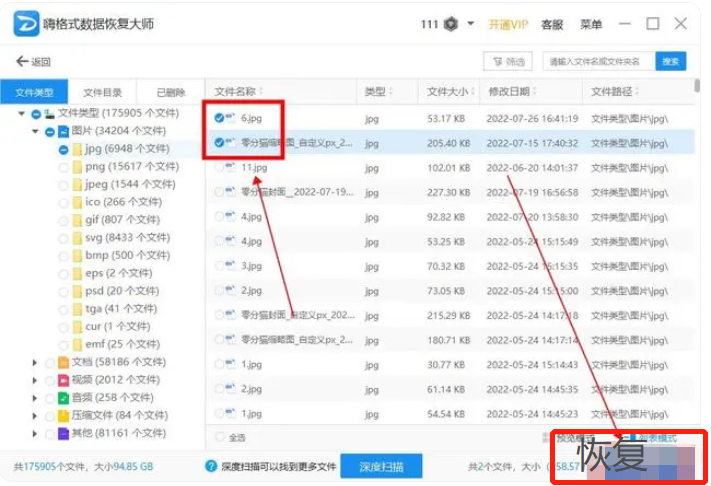
Task: Click the 视频 category icon in tree
Action: [x=64, y=380]
